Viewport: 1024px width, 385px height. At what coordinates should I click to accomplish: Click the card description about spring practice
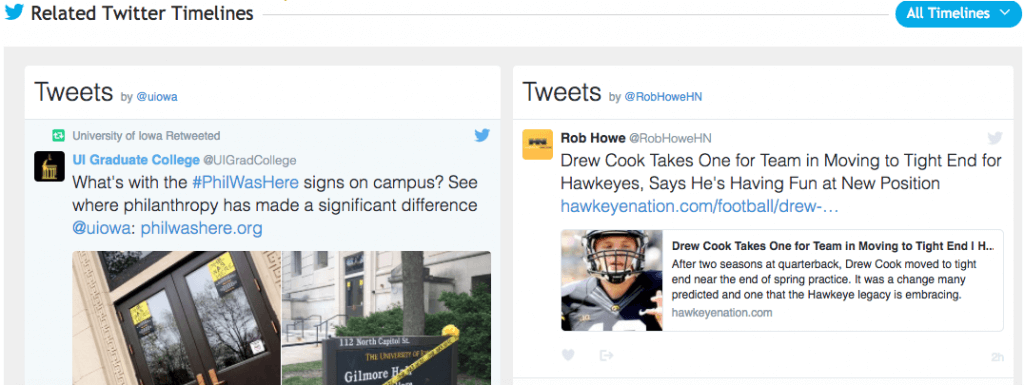(x=824, y=279)
